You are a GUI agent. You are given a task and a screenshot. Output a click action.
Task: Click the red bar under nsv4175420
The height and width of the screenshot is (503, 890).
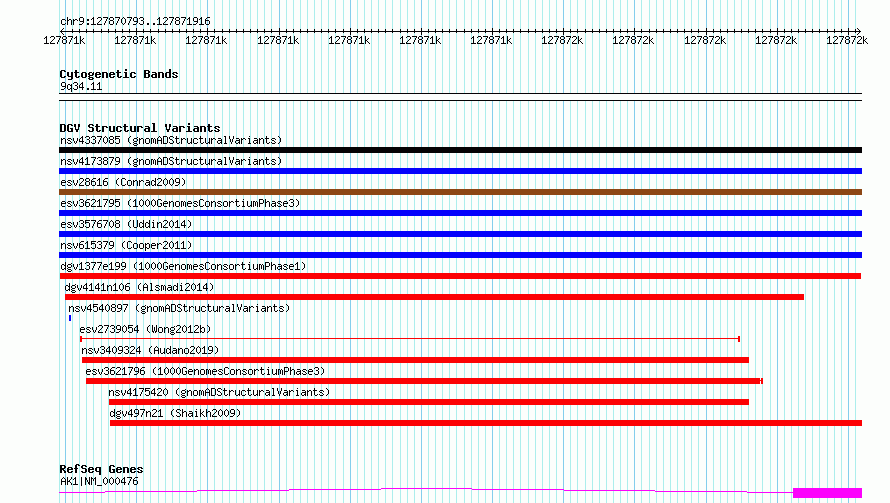click(429, 402)
